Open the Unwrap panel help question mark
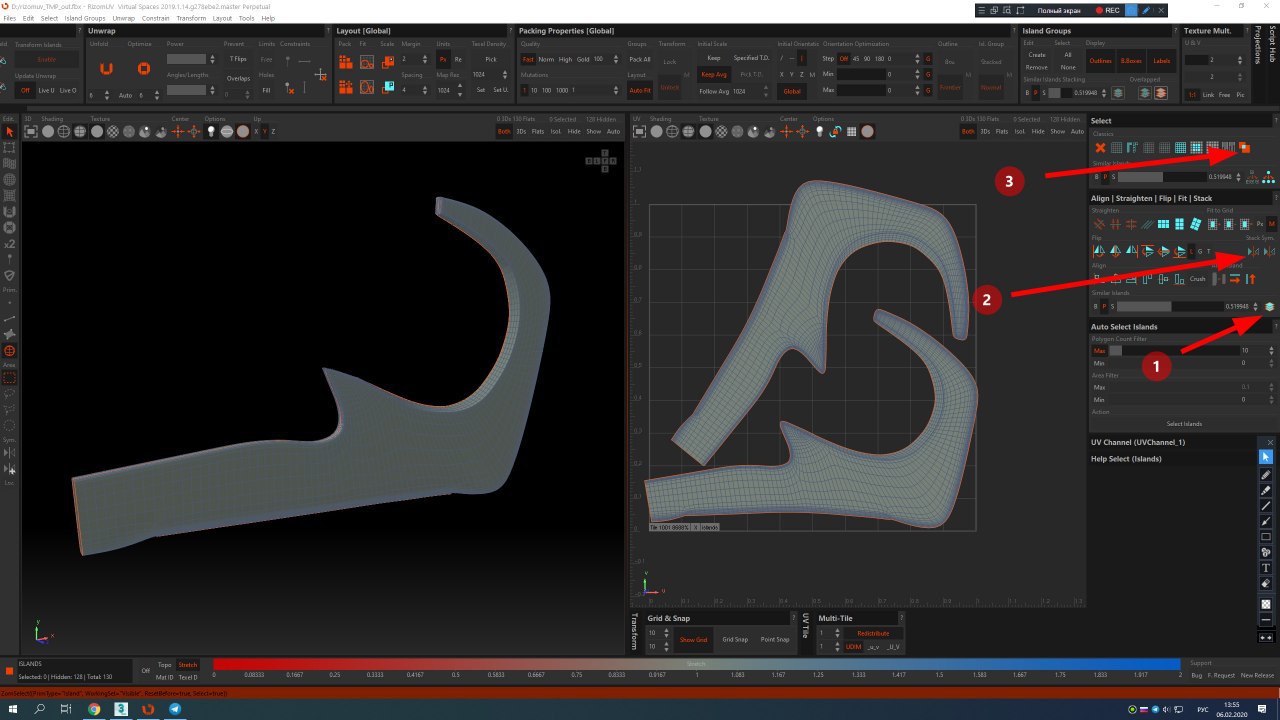The height and width of the screenshot is (720, 1280). (328, 31)
